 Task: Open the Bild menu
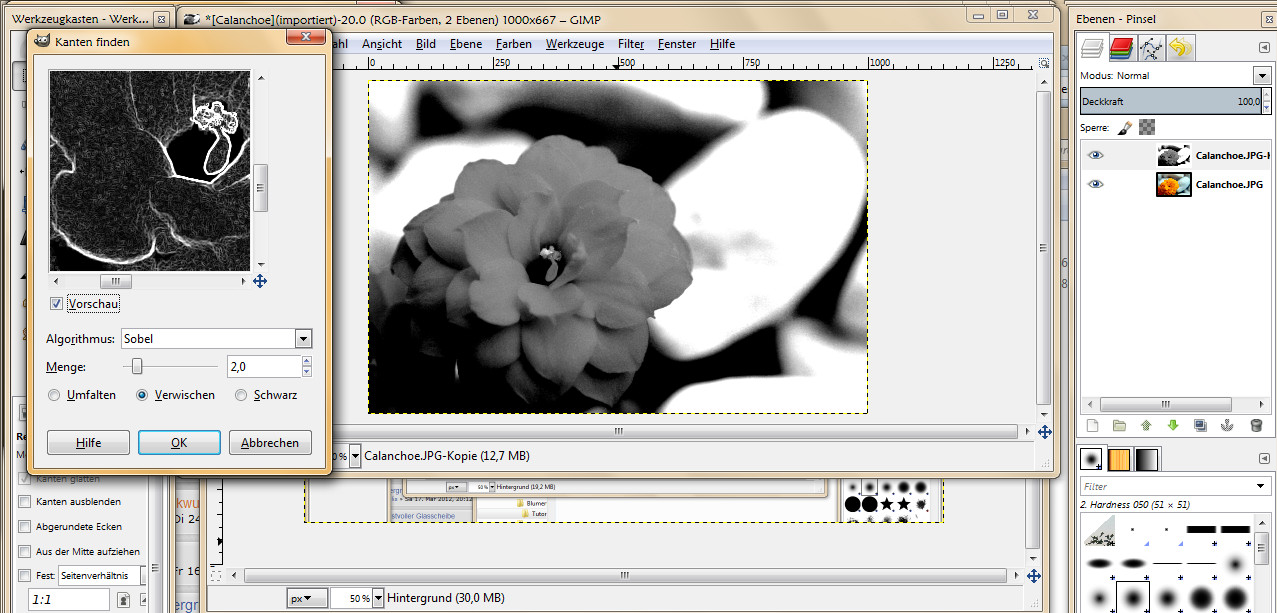tap(426, 44)
